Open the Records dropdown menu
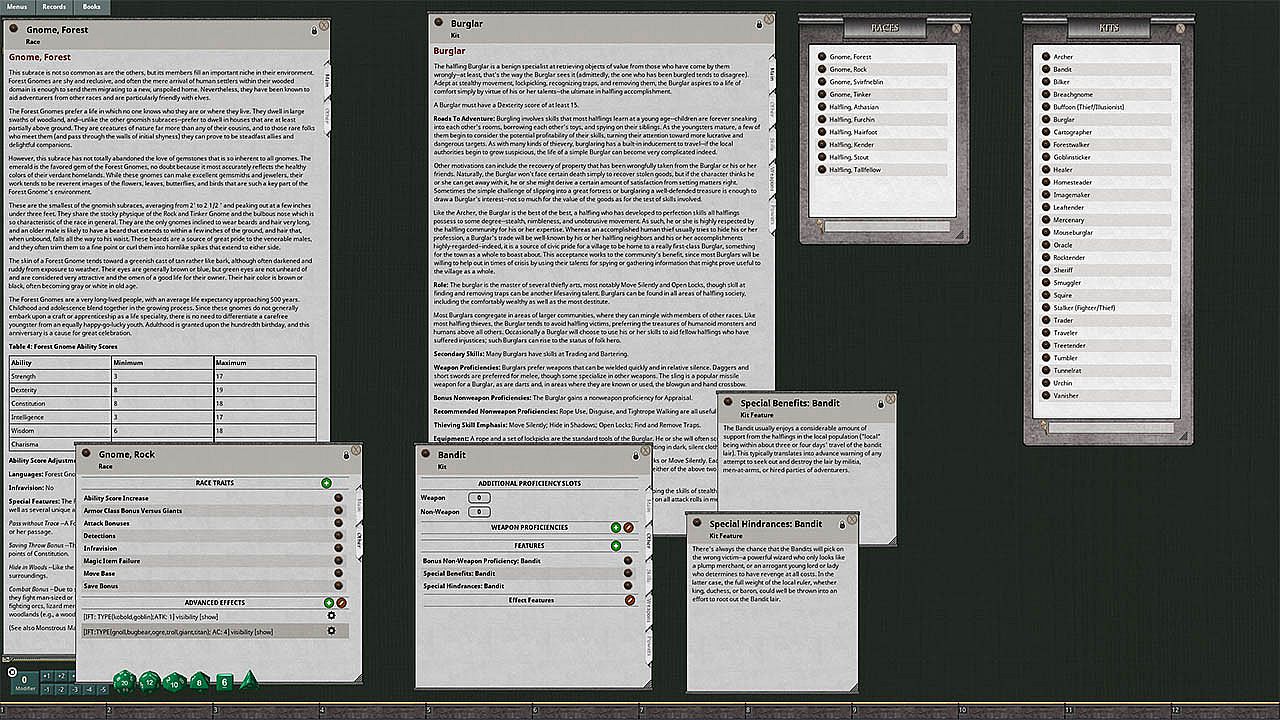This screenshot has width=1280, height=720. 54,7
